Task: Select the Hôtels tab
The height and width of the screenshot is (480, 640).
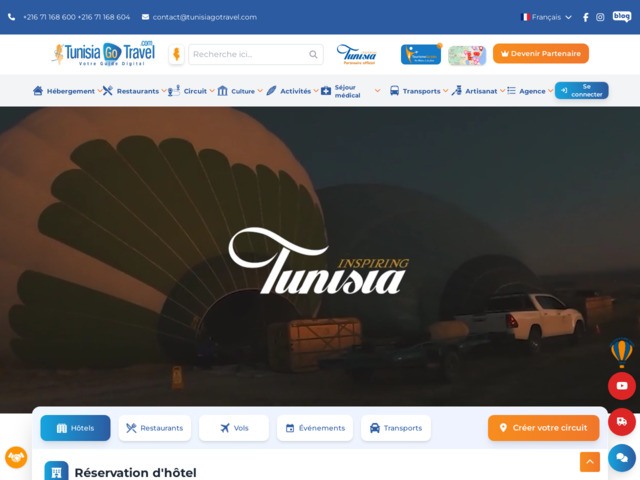Action: pyautogui.click(x=76, y=428)
